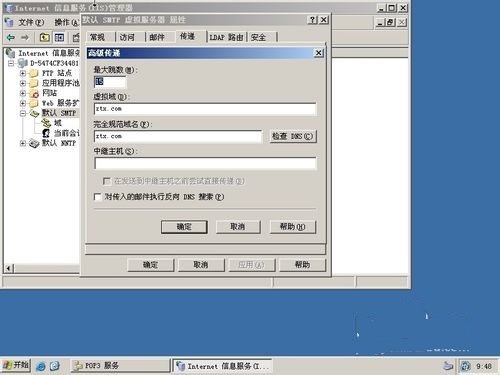Click 检查 DNS button

click(293, 136)
